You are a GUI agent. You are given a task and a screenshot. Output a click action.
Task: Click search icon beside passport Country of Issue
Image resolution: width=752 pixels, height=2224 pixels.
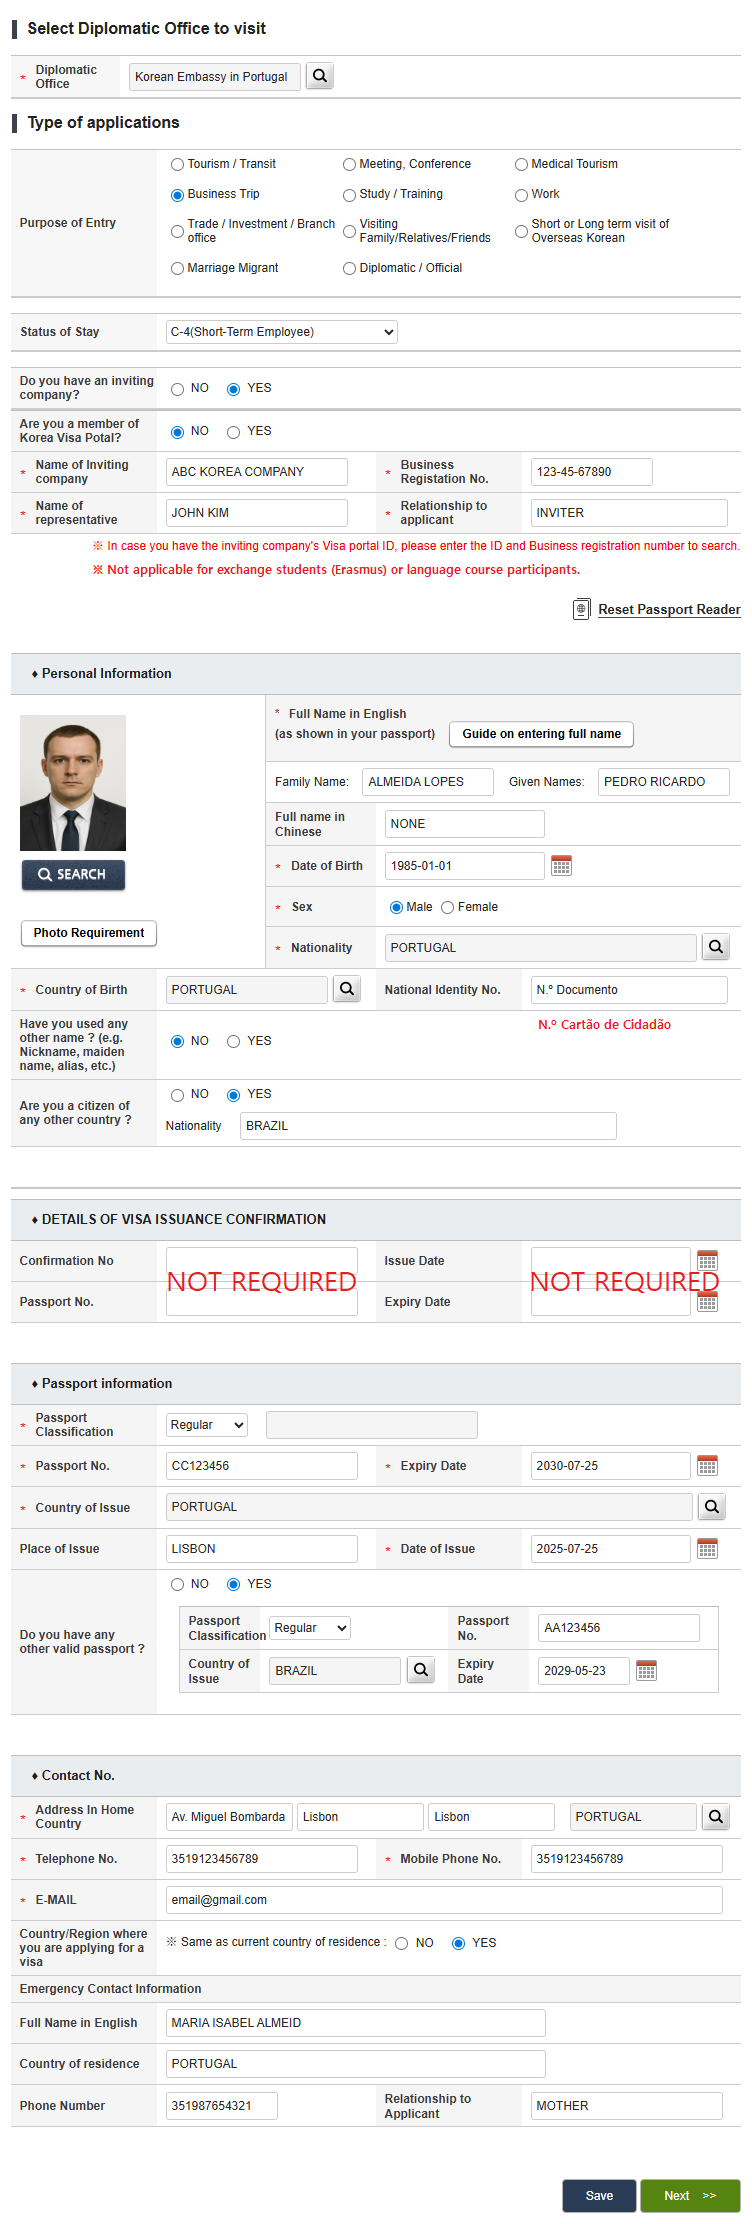pos(711,1507)
